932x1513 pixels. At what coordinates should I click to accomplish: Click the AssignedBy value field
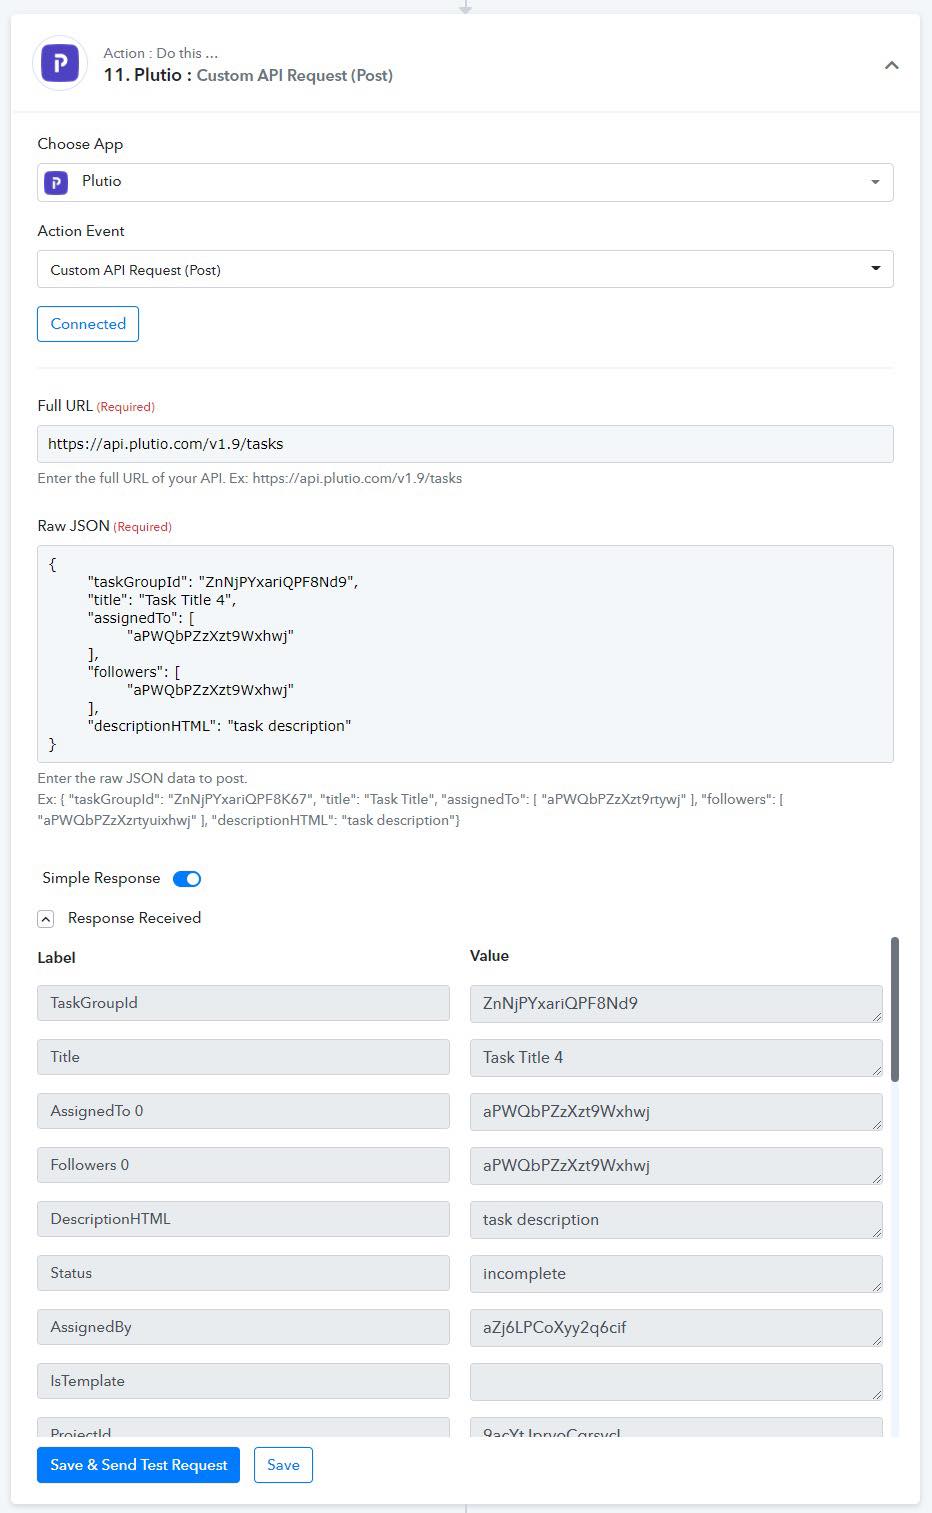[x=676, y=1327]
